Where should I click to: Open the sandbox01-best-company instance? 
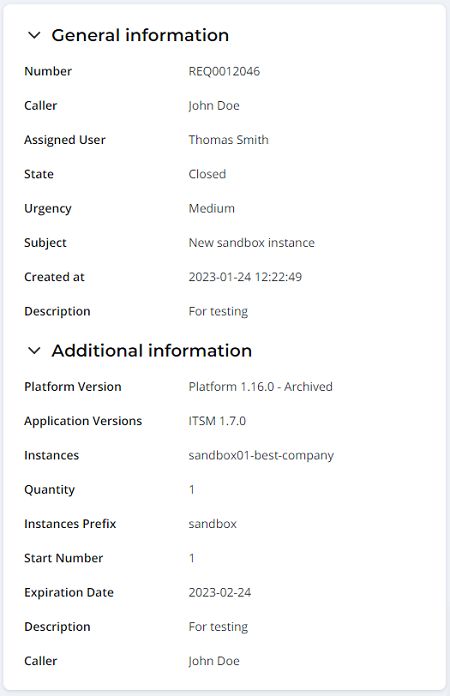pyautogui.click(x=261, y=455)
